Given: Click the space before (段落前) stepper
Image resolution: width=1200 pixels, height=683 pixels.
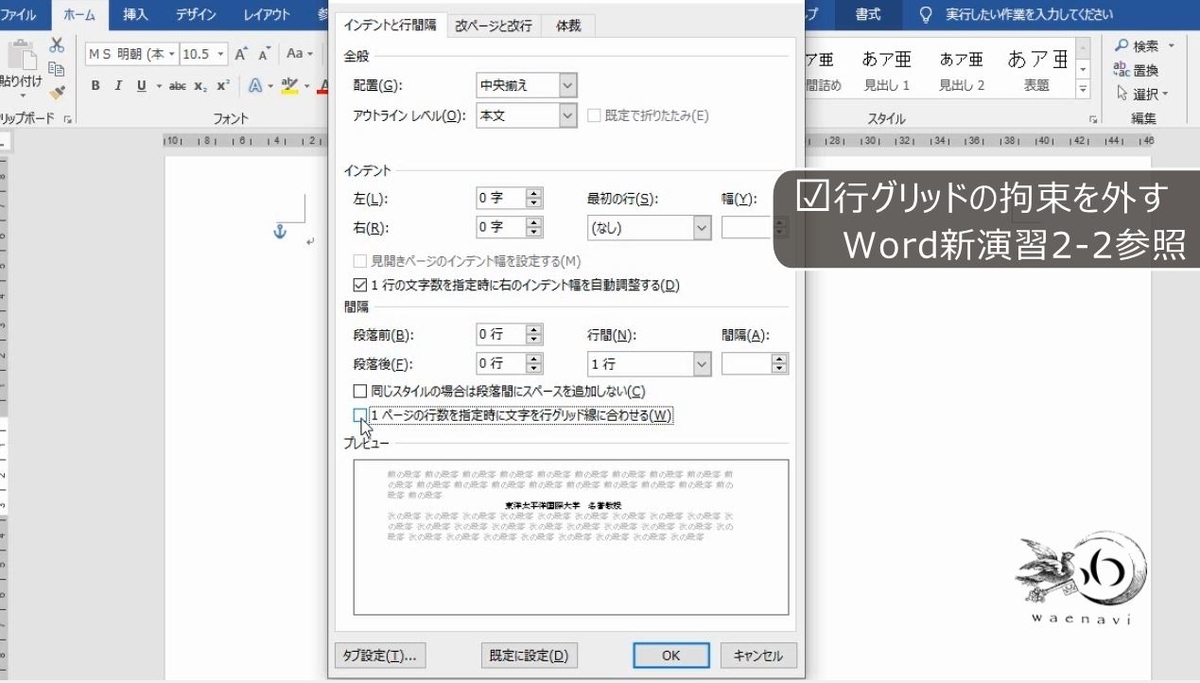Looking at the screenshot, I should pyautogui.click(x=534, y=335).
